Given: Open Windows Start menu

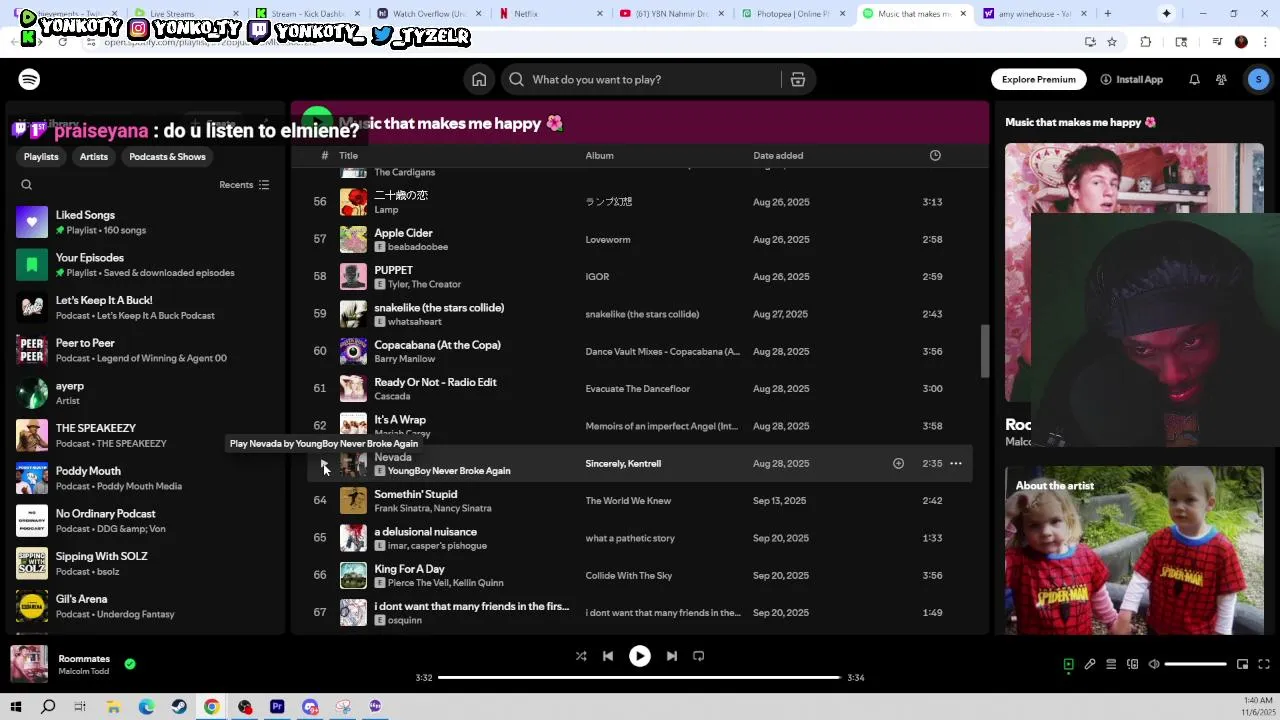Looking at the screenshot, I should [x=15, y=706].
